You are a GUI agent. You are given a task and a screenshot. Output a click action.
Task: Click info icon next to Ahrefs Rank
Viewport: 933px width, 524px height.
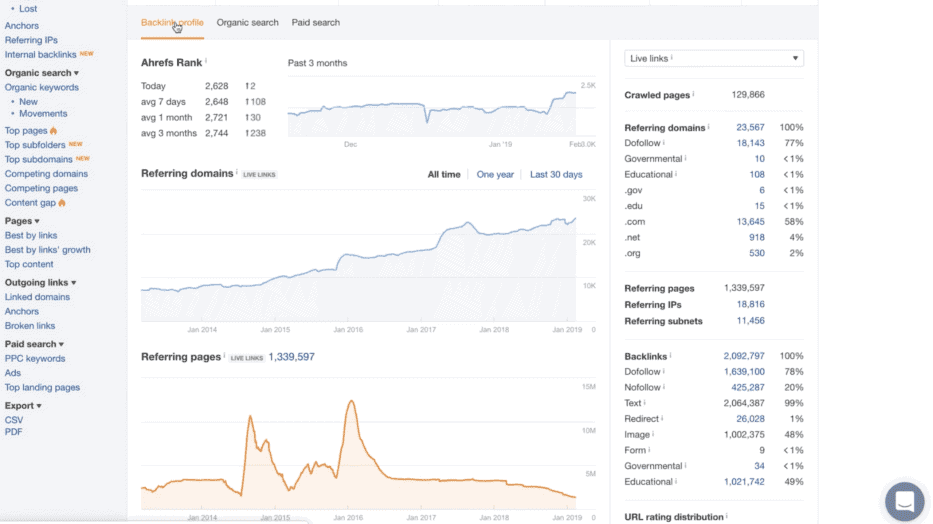pos(206,61)
